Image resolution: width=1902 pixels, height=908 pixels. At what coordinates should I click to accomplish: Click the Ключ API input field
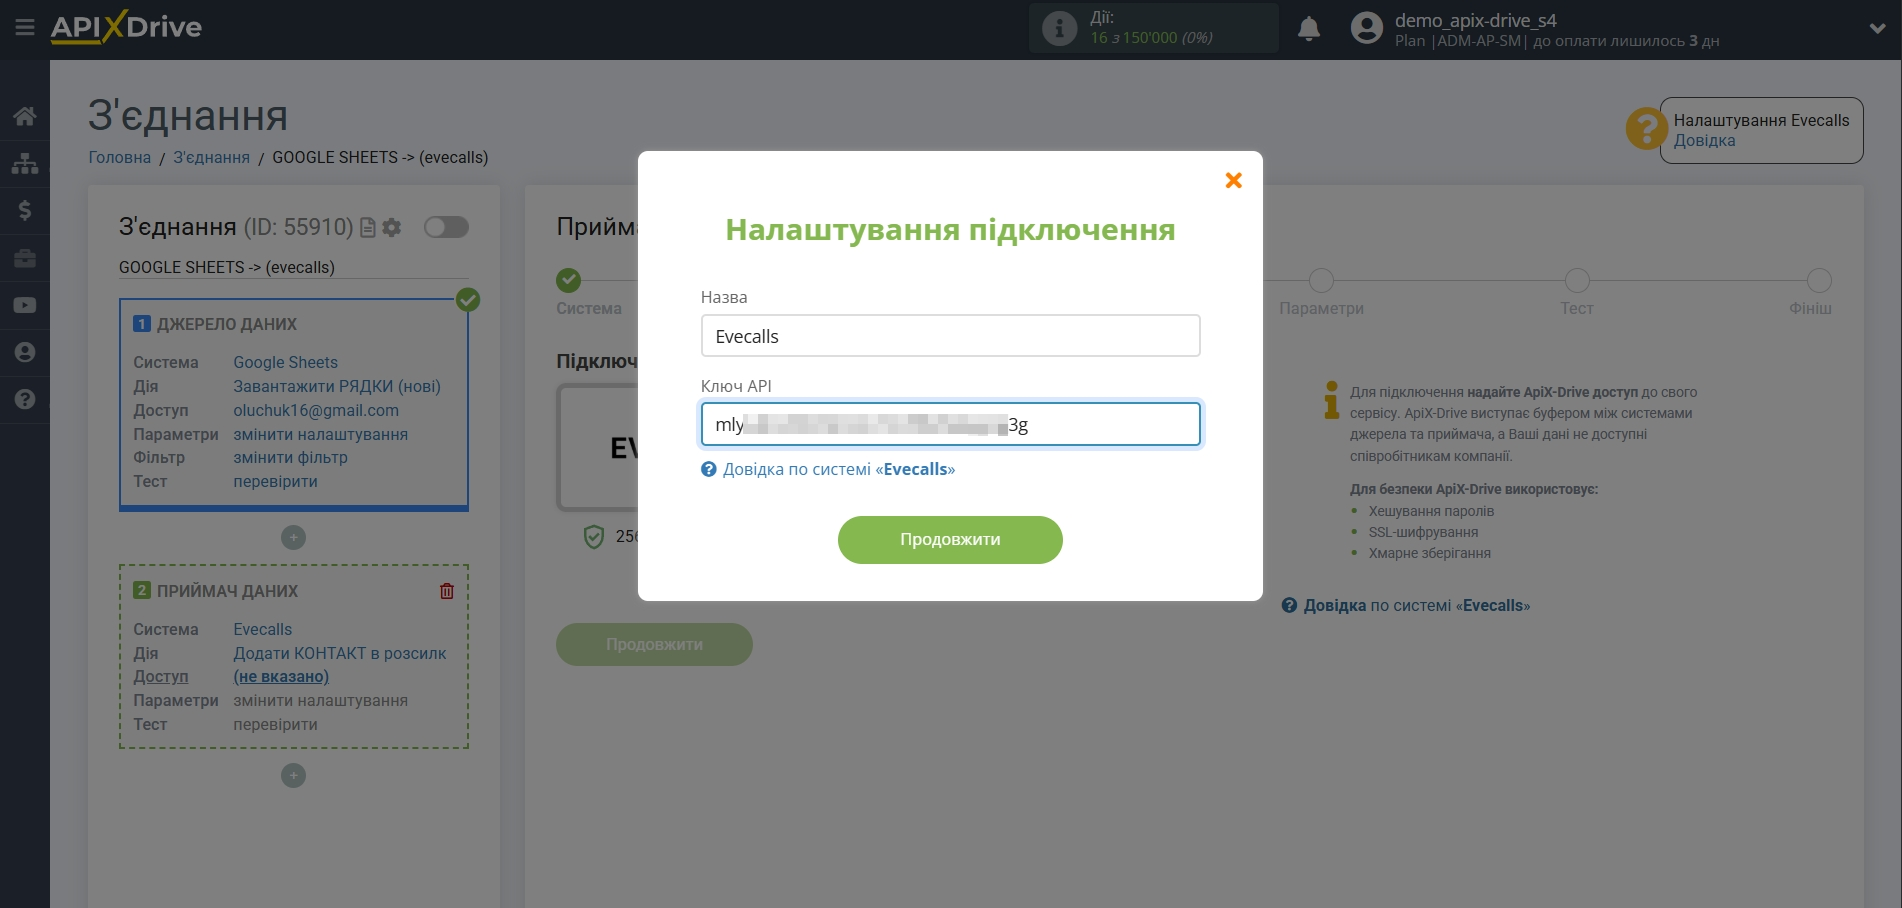950,424
